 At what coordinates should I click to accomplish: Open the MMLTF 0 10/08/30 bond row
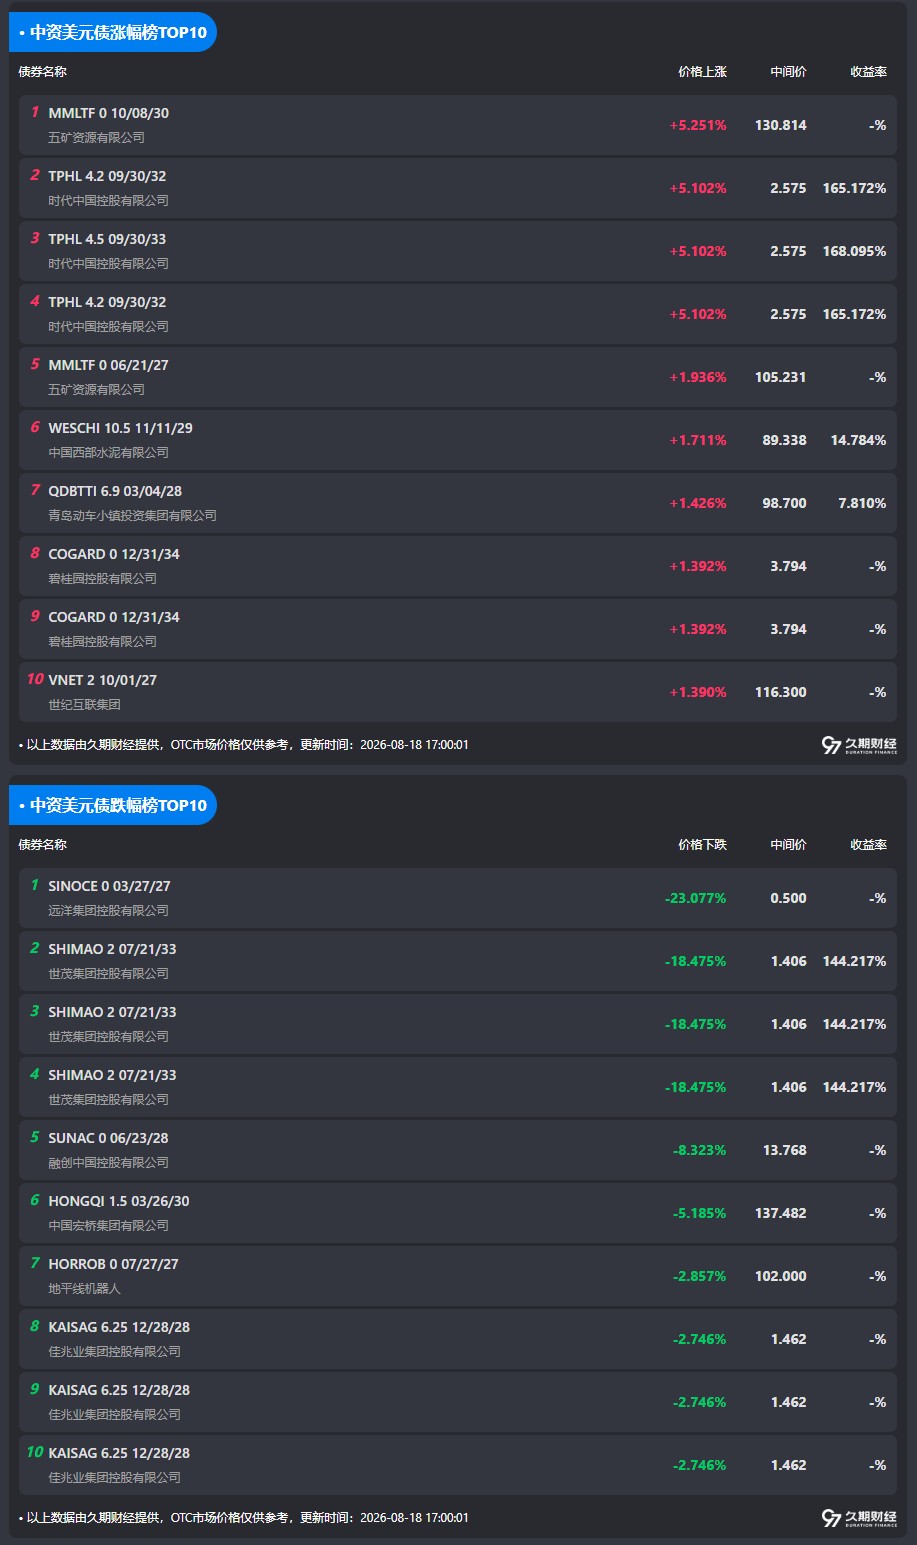pos(458,125)
